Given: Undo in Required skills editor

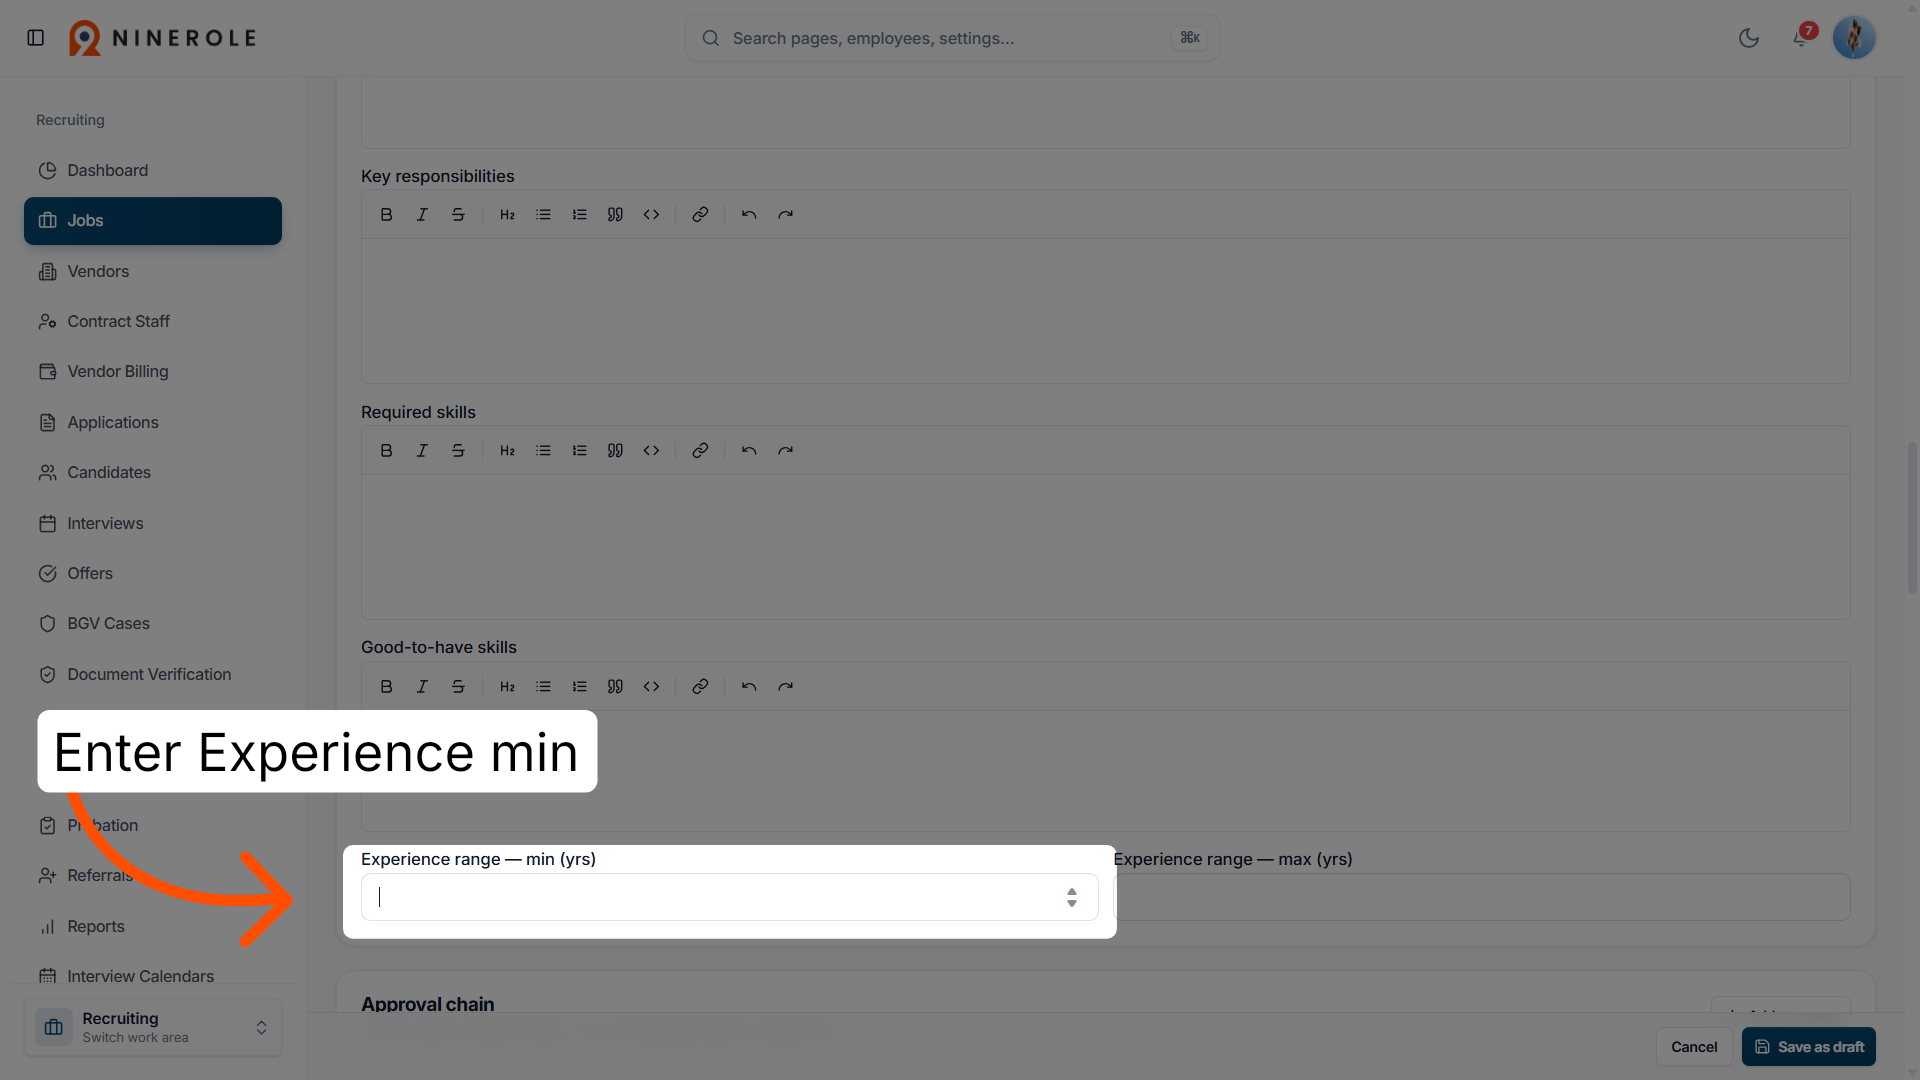Looking at the screenshot, I should point(749,451).
